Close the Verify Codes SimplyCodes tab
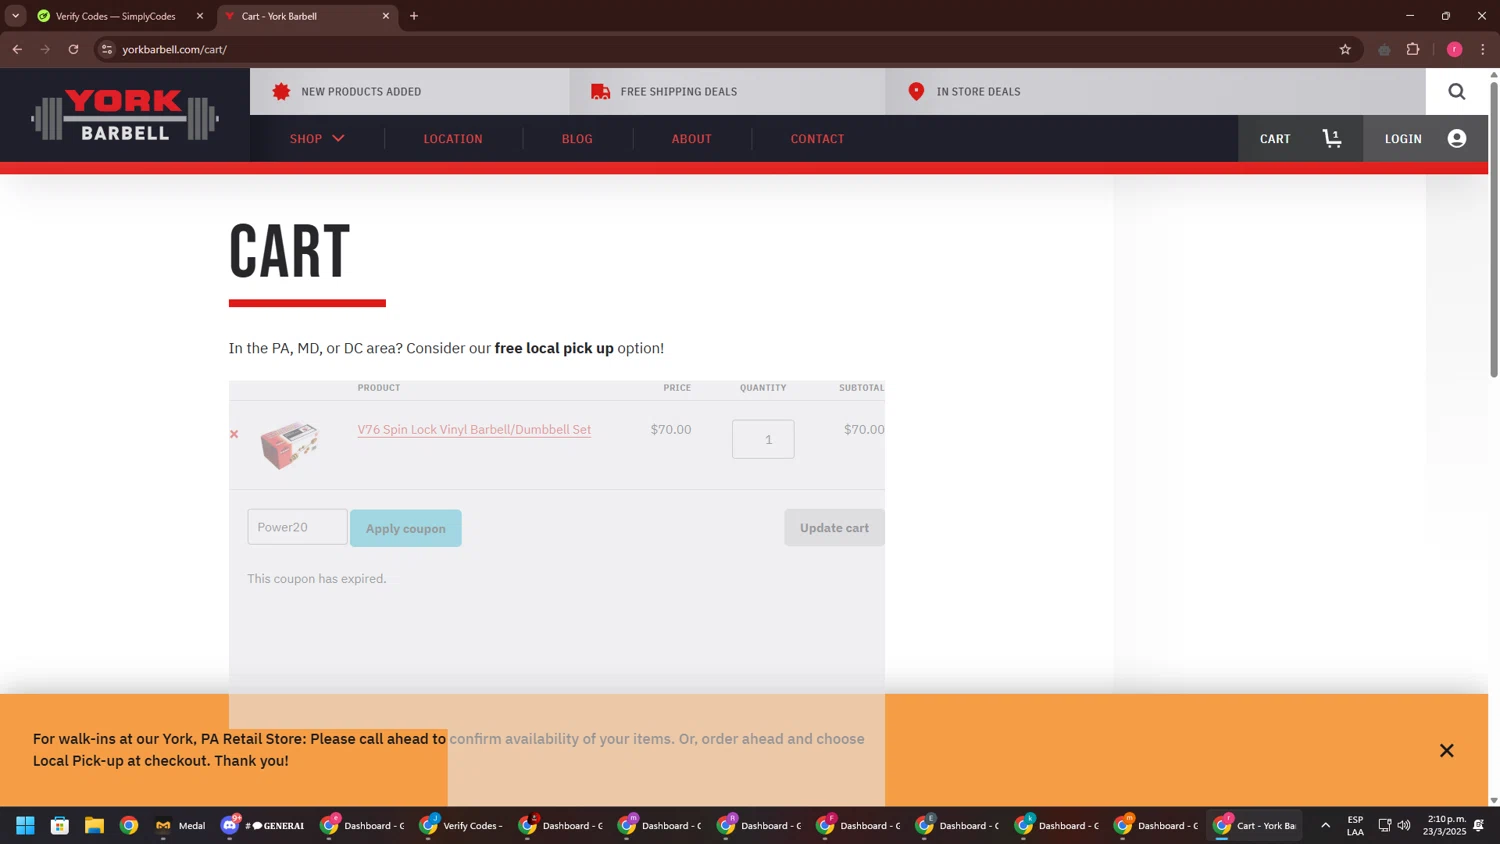Viewport: 1500px width, 844px height. [x=199, y=16]
